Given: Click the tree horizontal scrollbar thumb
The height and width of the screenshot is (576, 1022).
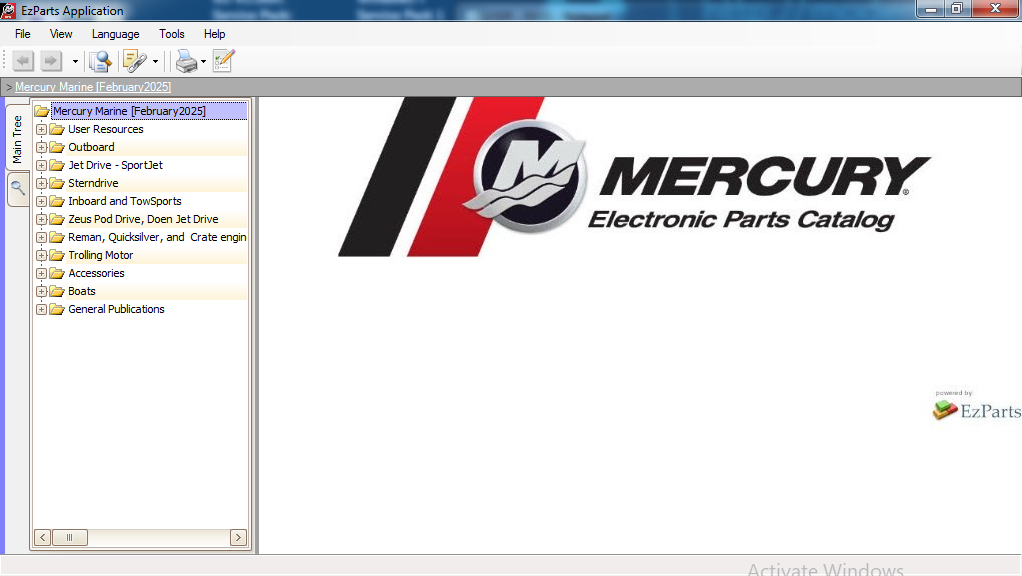Looking at the screenshot, I should [x=69, y=538].
